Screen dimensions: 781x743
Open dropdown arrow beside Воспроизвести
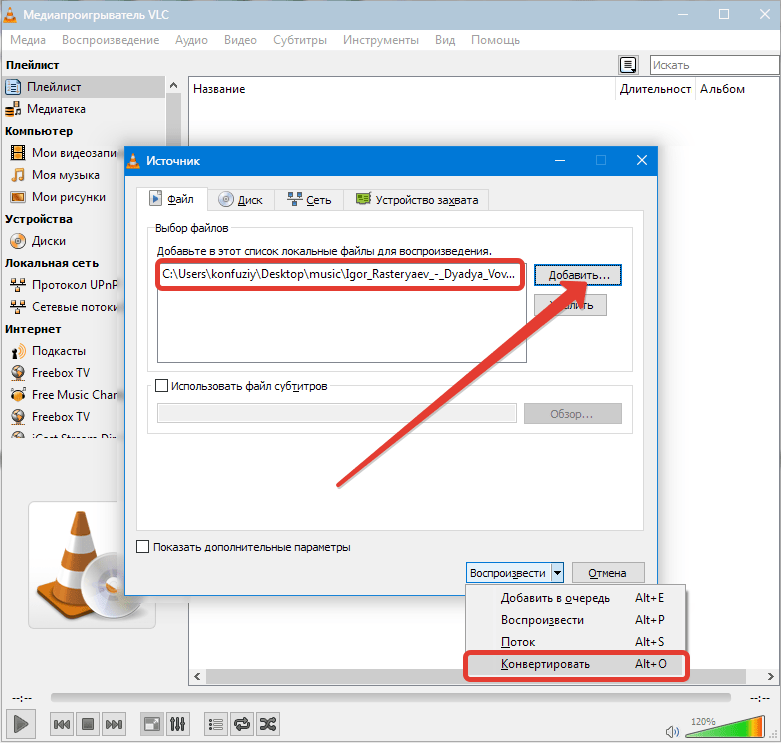click(557, 573)
